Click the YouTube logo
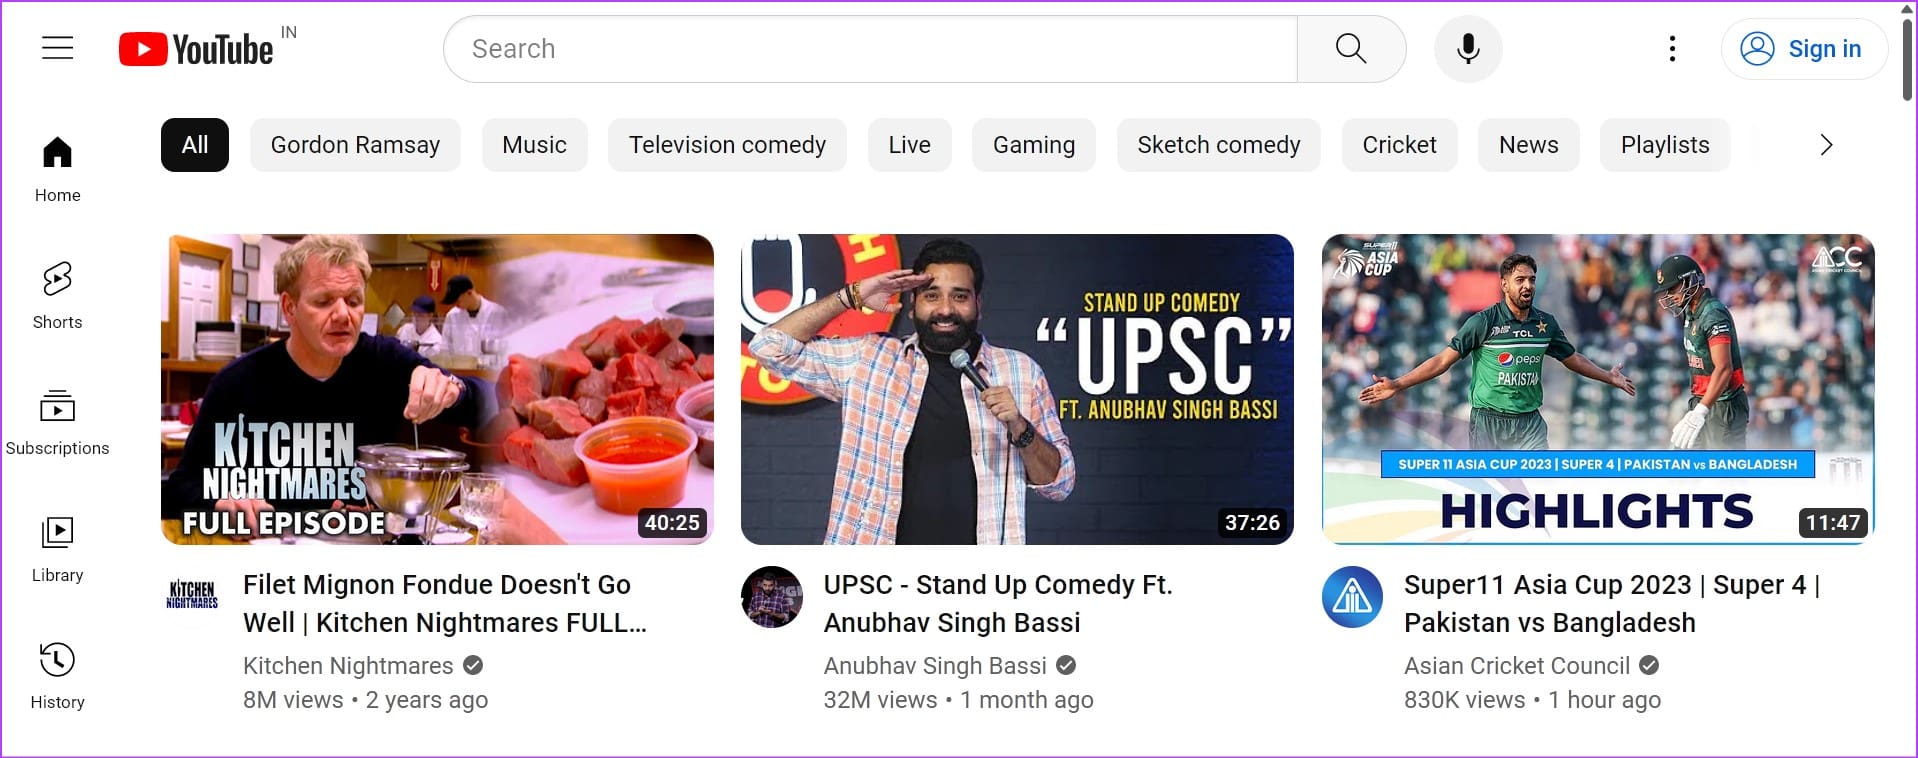The image size is (1918, 758). point(196,49)
